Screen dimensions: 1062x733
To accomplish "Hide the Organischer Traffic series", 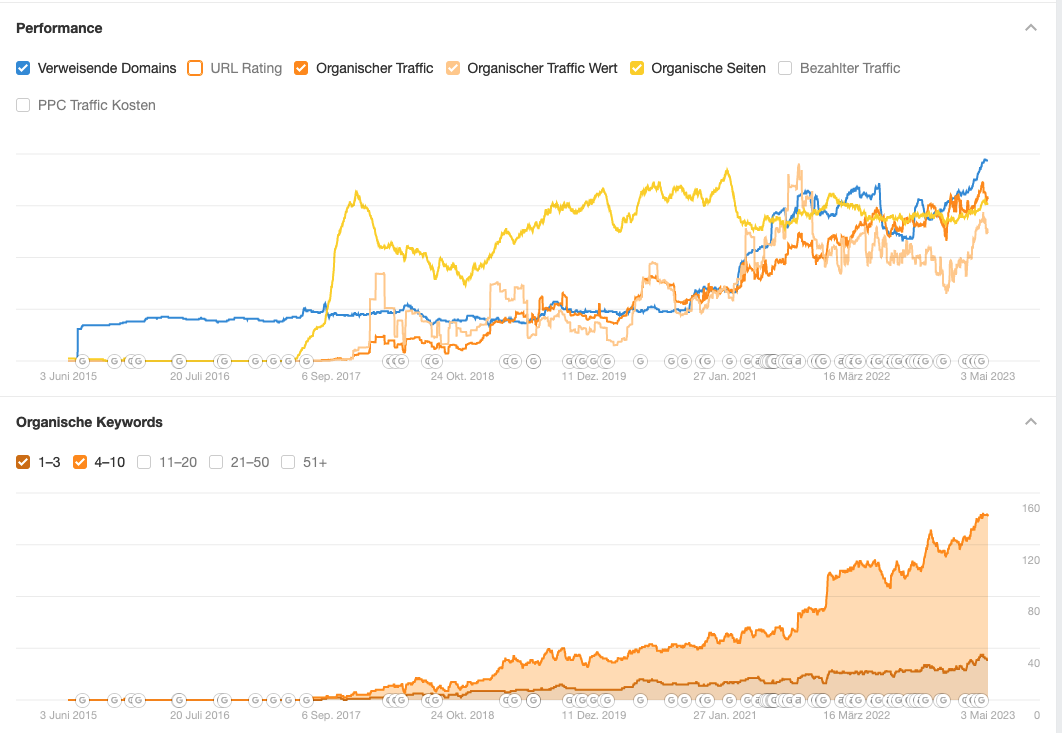I will click(300, 68).
